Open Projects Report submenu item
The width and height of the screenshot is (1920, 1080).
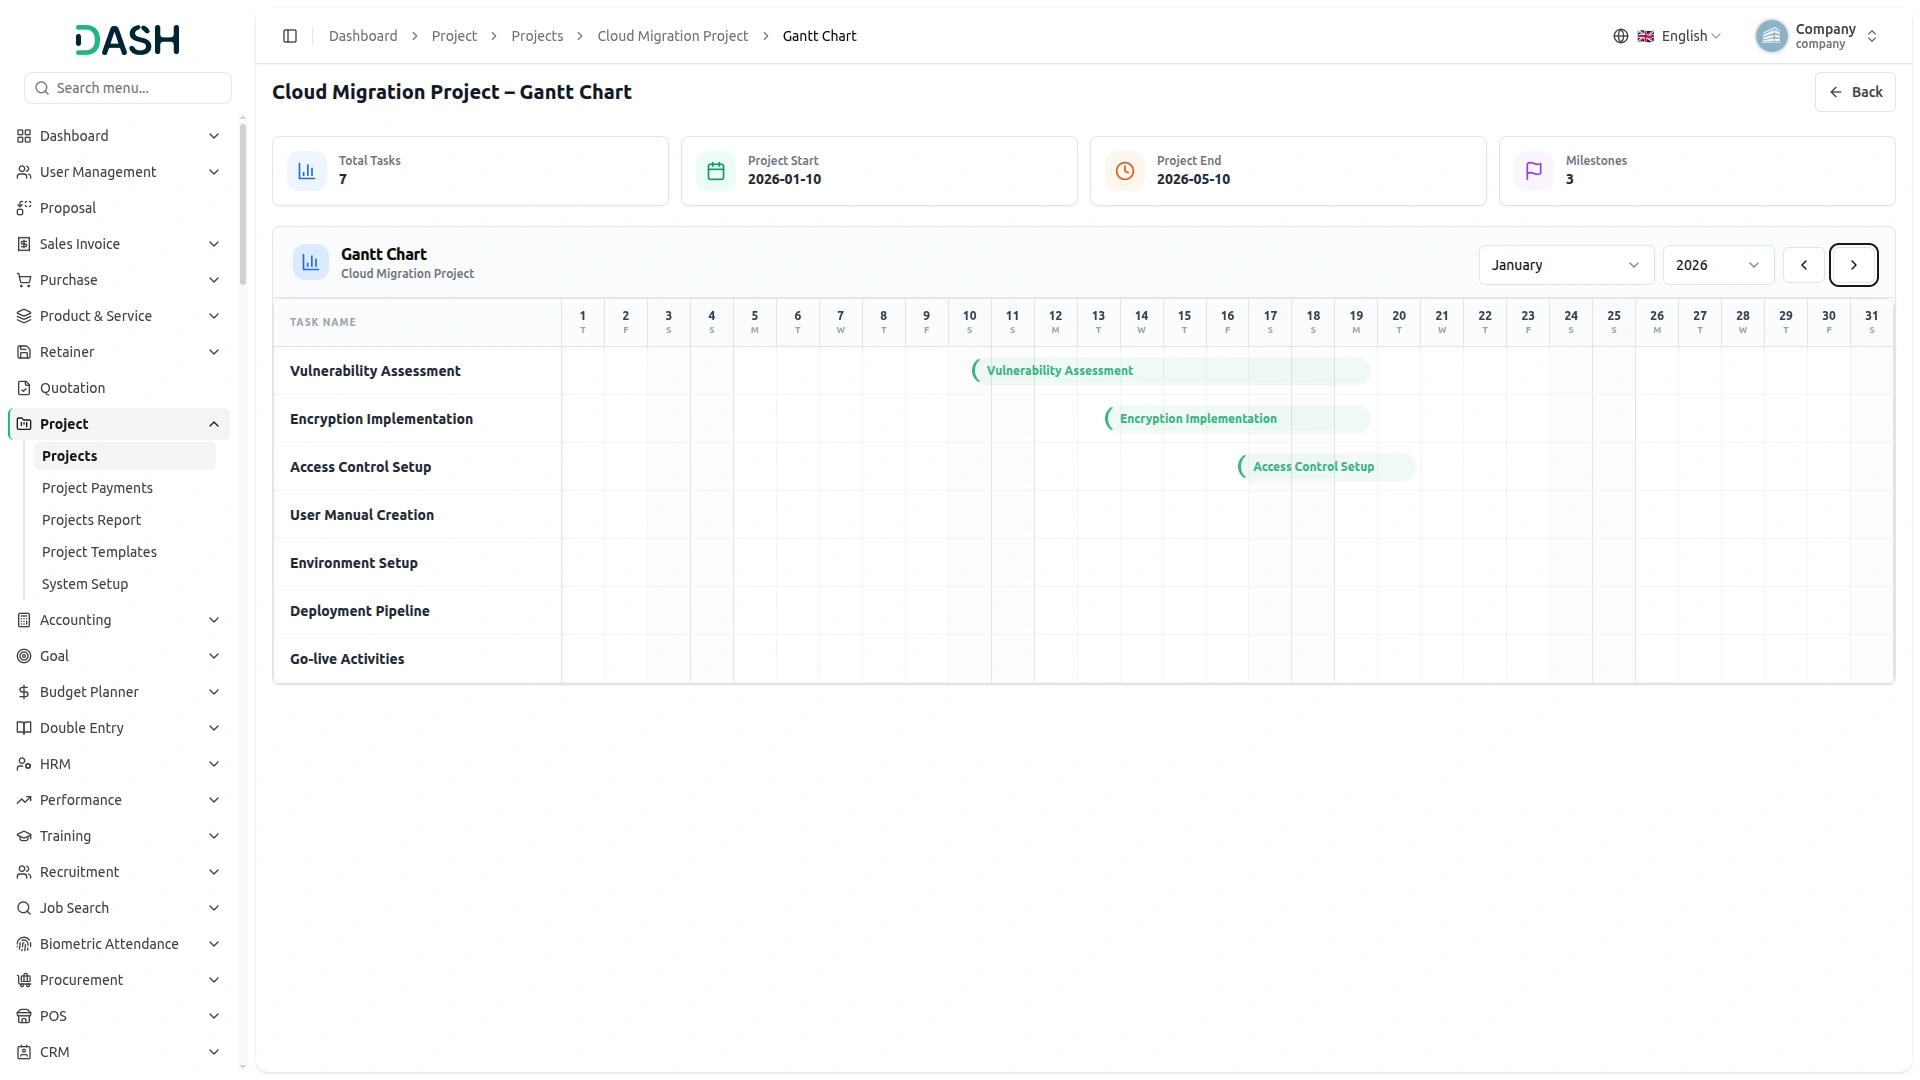pyautogui.click(x=125, y=520)
